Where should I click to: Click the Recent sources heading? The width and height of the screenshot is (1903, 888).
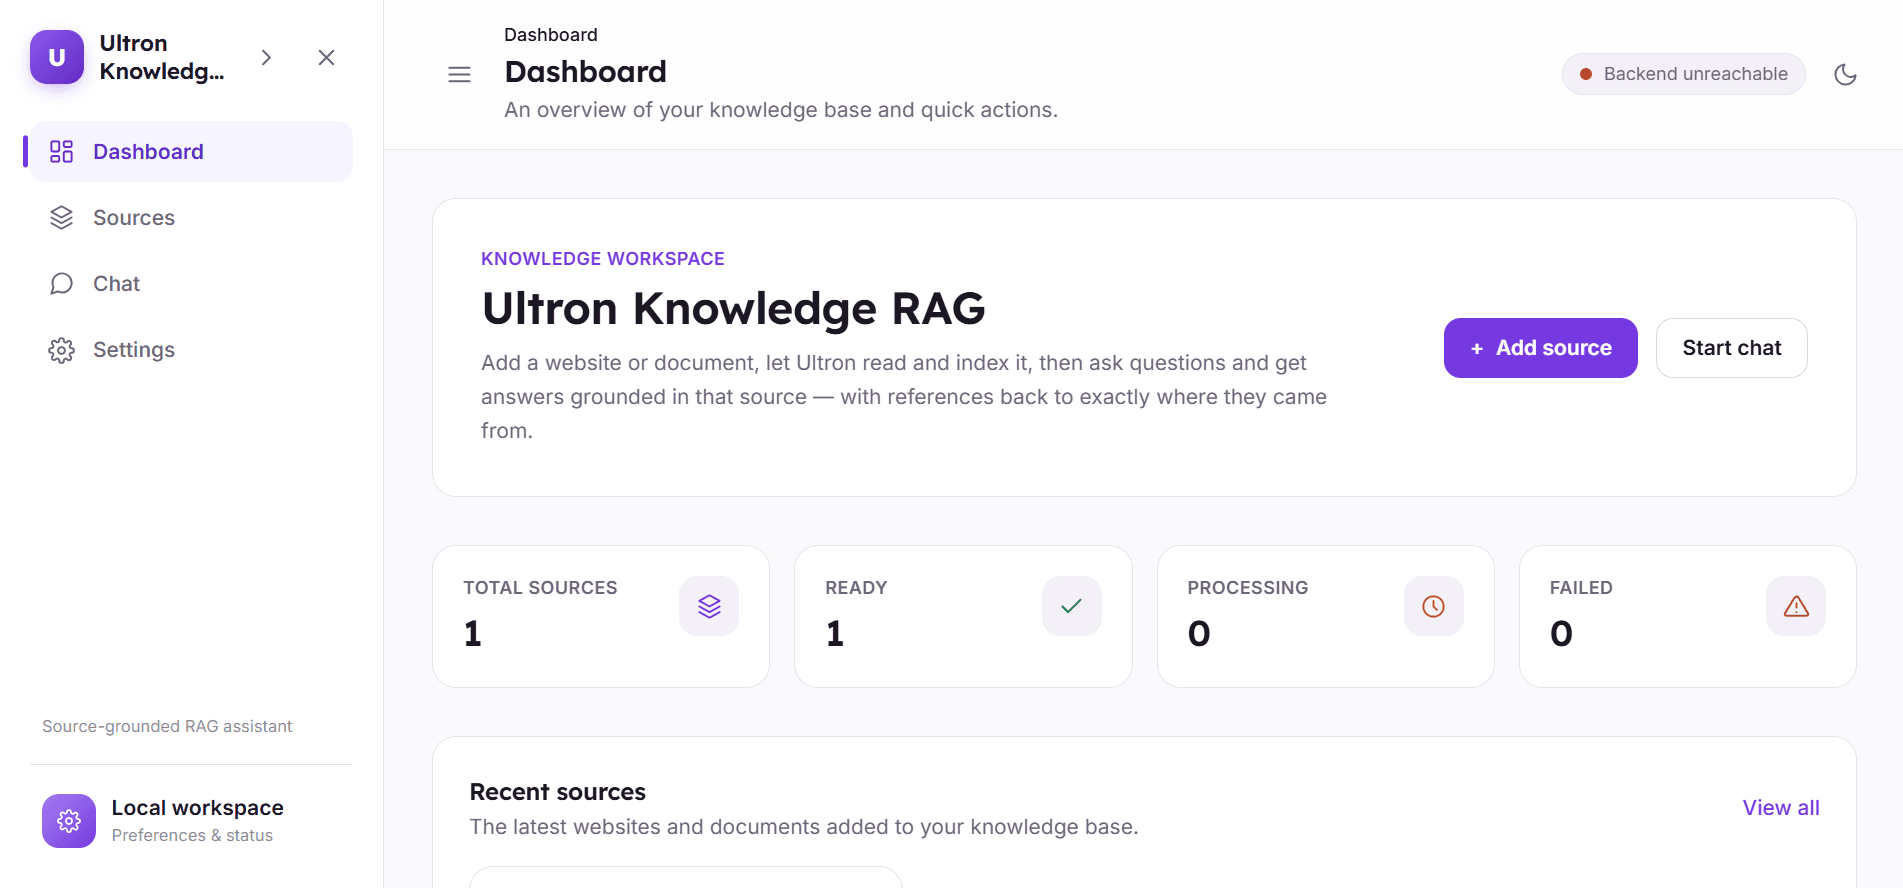pos(558,792)
